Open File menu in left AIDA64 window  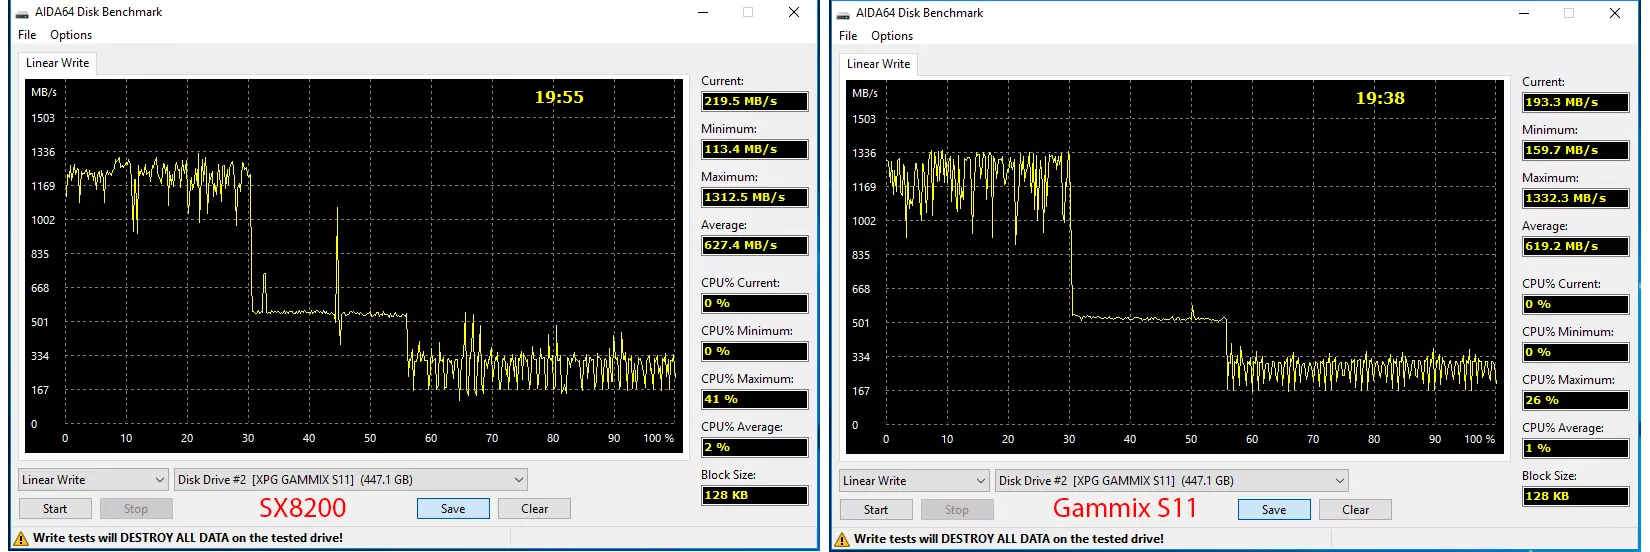27,35
